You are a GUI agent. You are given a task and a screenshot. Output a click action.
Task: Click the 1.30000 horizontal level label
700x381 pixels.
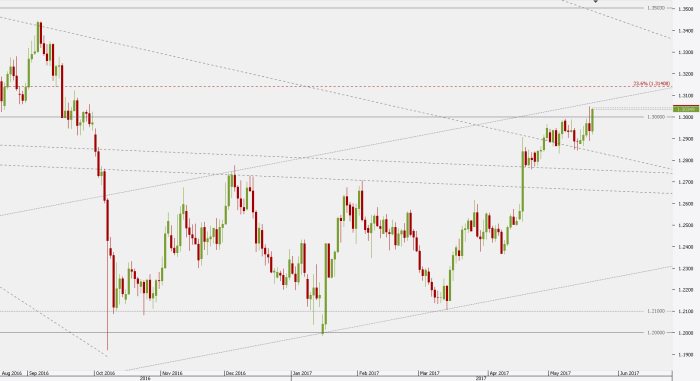(656, 117)
